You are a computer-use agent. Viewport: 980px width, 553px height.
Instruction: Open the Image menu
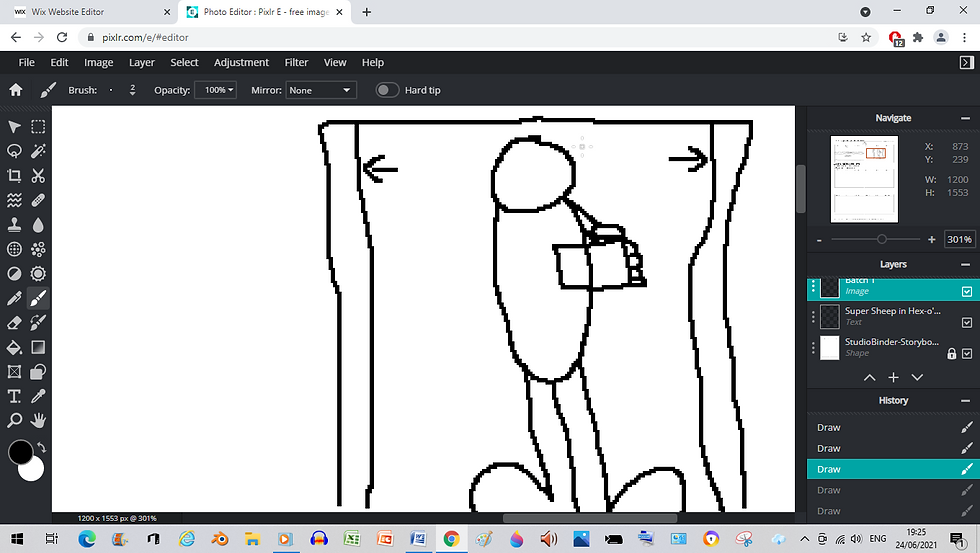coord(99,62)
